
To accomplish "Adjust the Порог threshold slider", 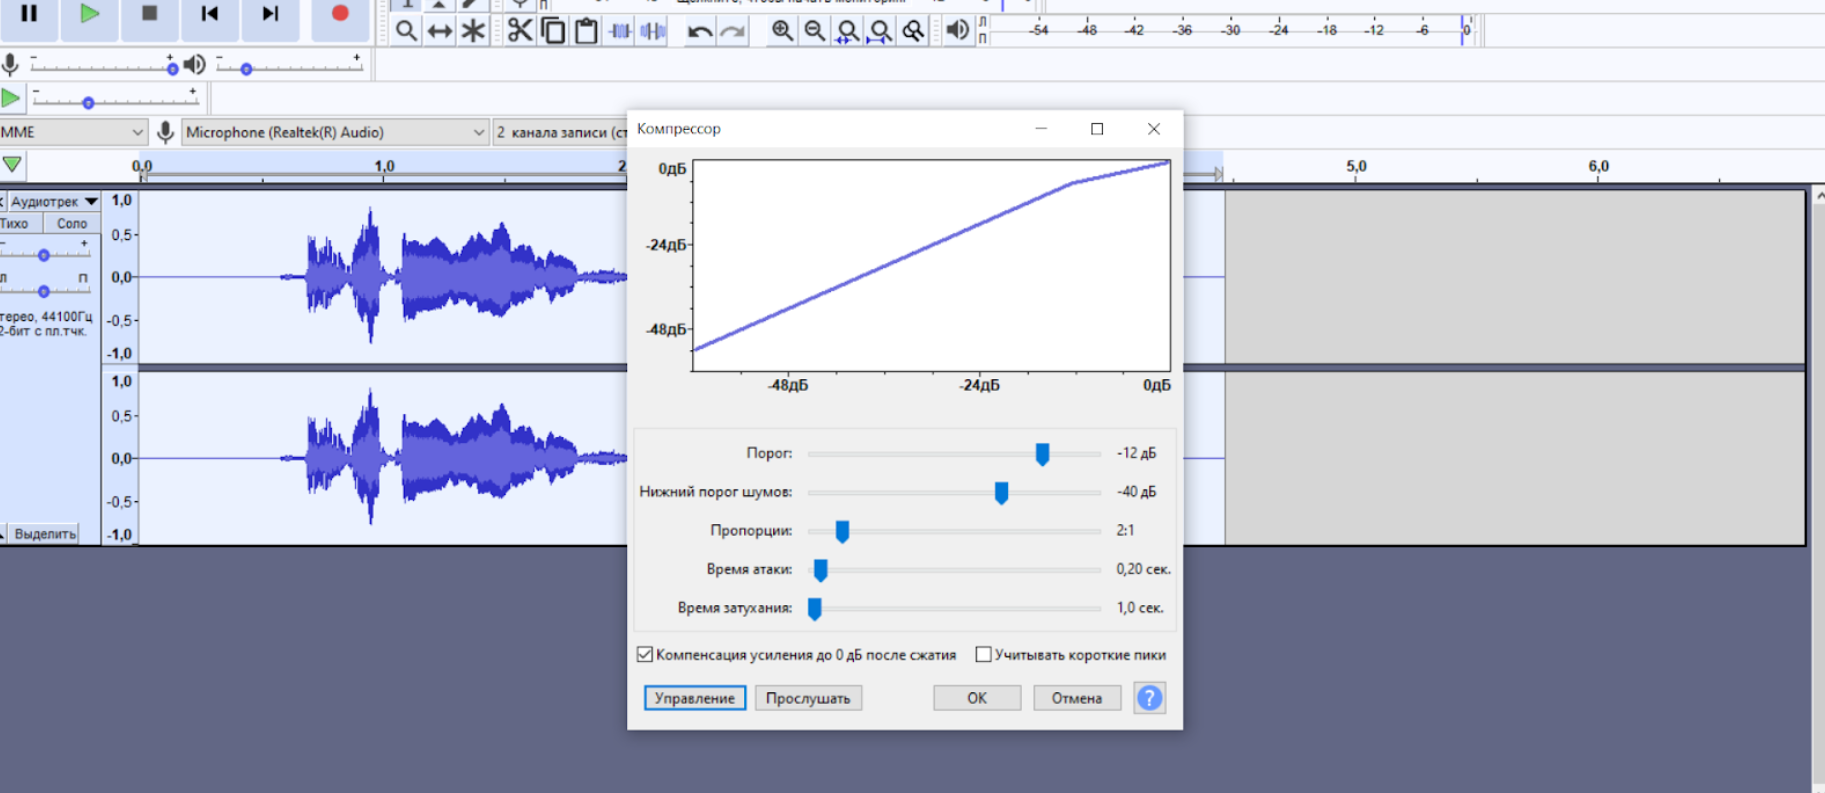I will click(1042, 454).
